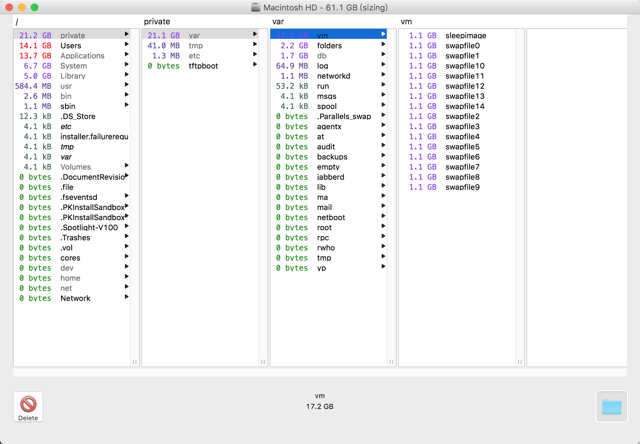Image resolution: width=640 pixels, height=444 pixels.
Task: Click the 'vm' column header
Action: [x=406, y=21]
